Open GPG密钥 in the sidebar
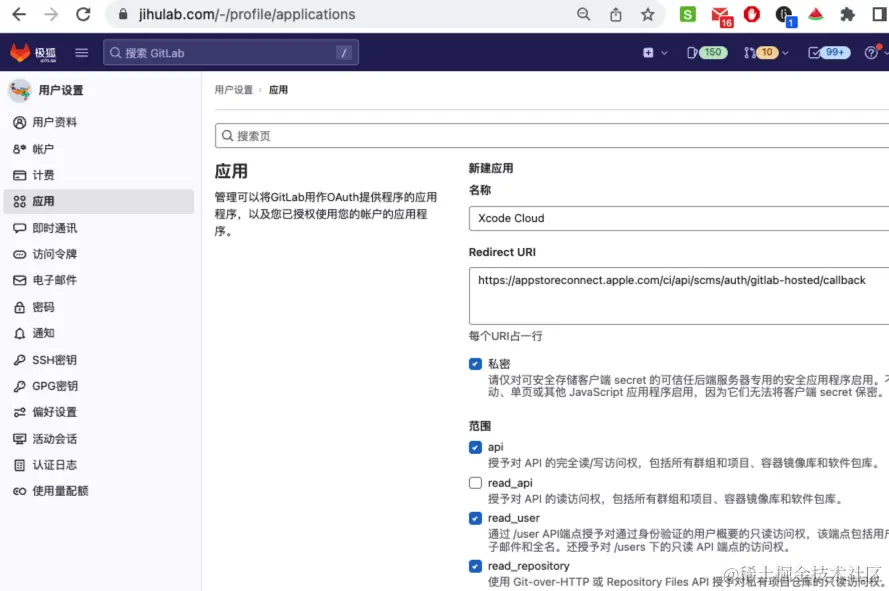Screen dimensions: 889x591 point(99,386)
